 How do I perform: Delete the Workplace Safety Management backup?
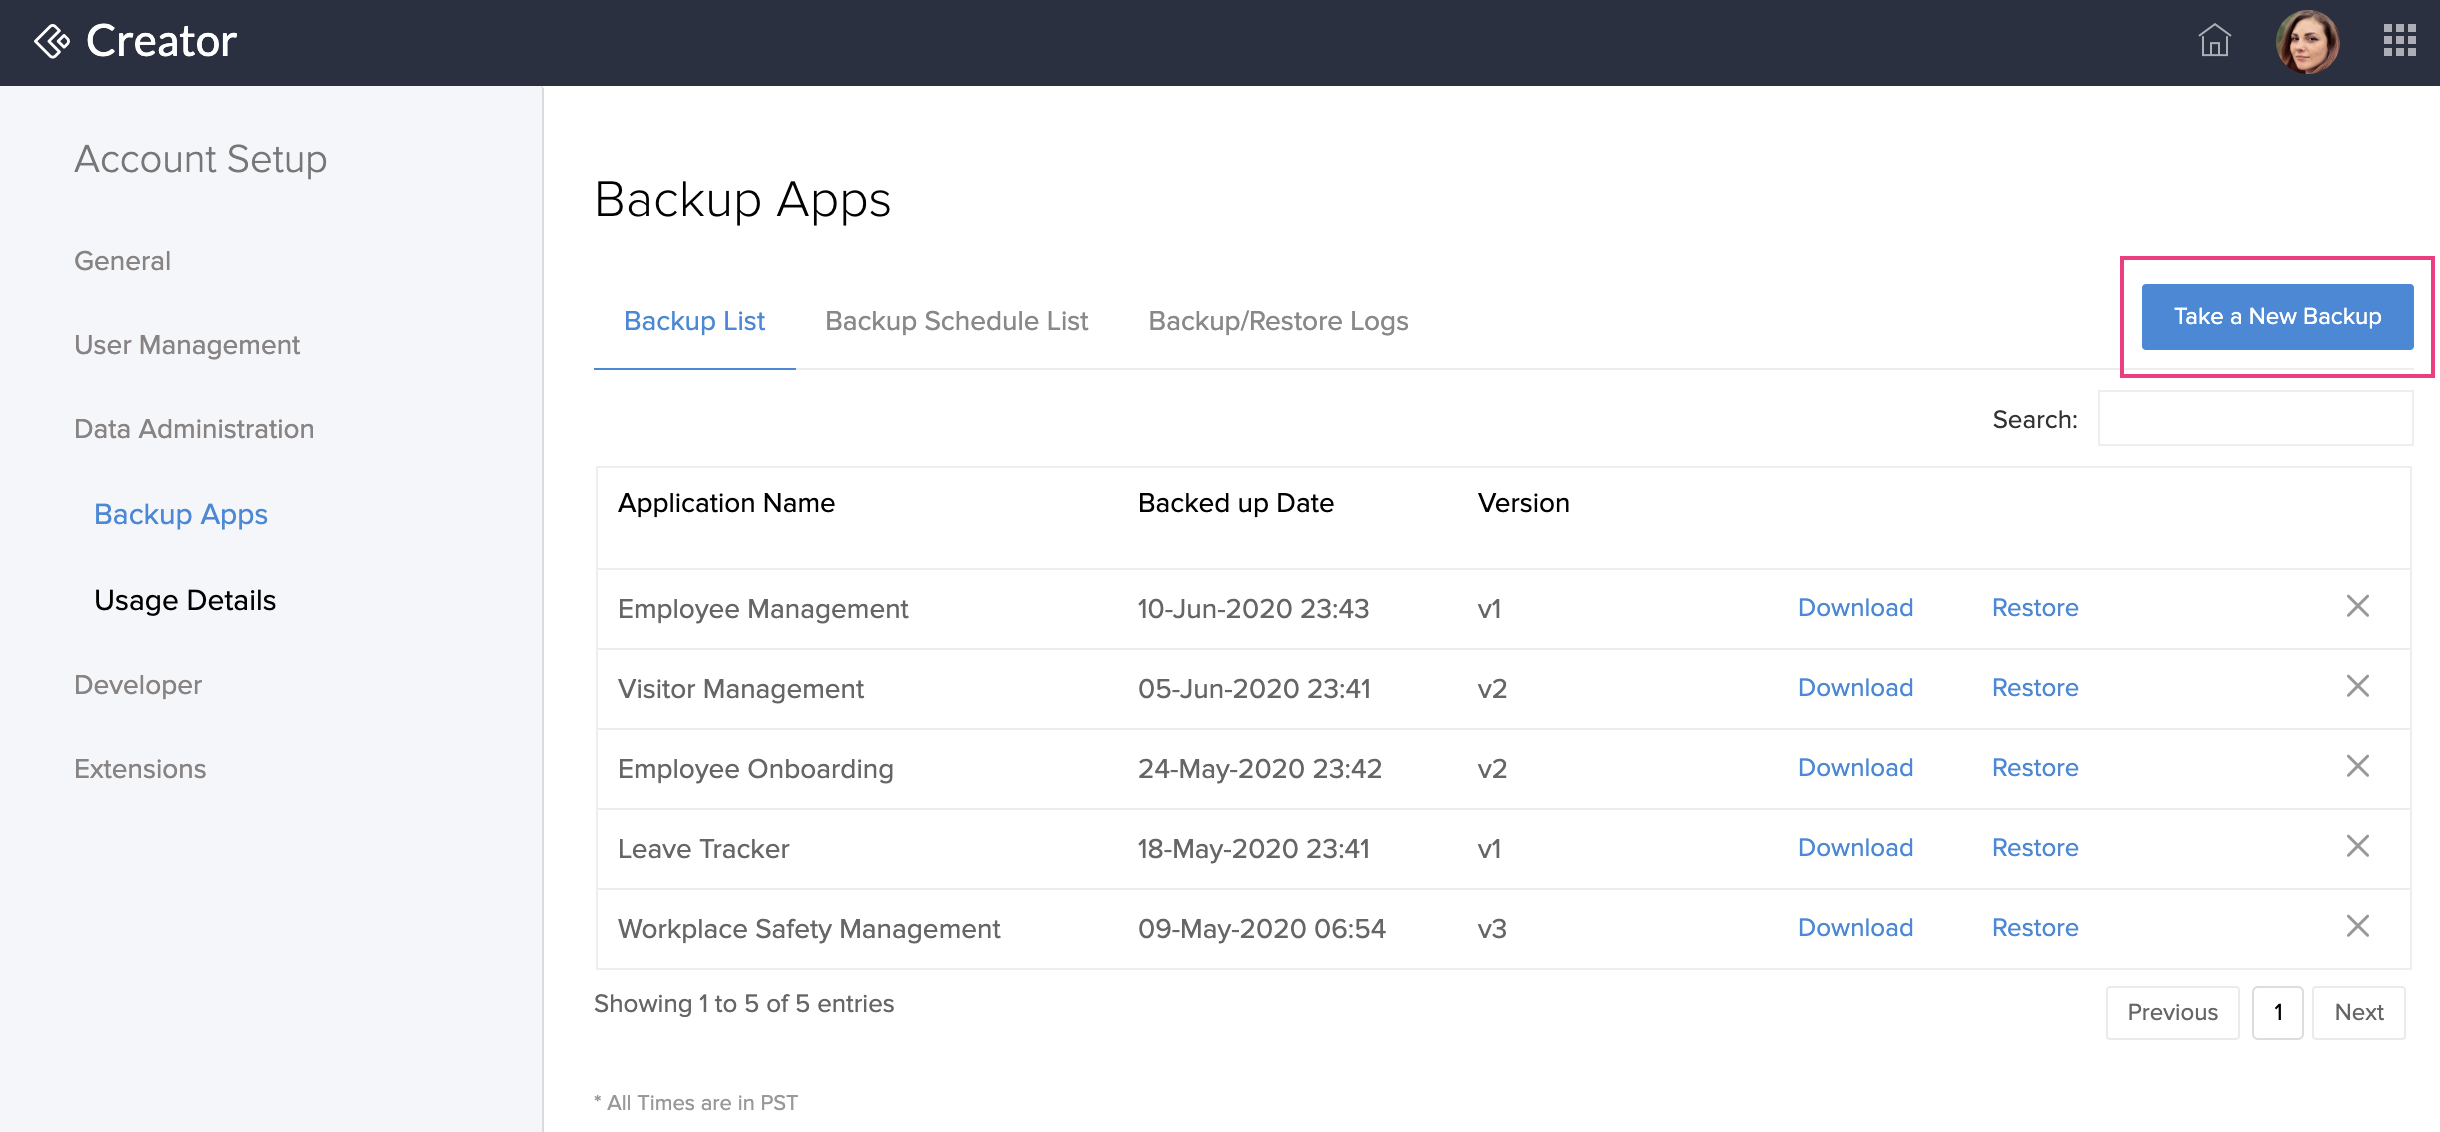(x=2358, y=926)
